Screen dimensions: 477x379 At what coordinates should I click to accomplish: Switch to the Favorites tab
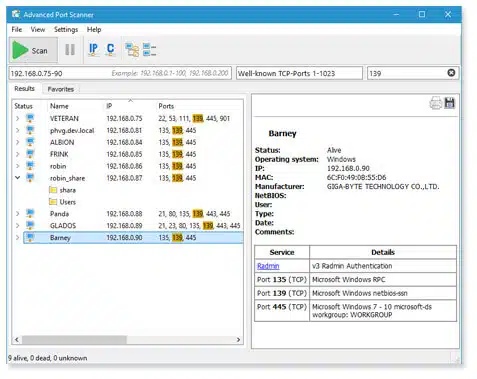61,89
